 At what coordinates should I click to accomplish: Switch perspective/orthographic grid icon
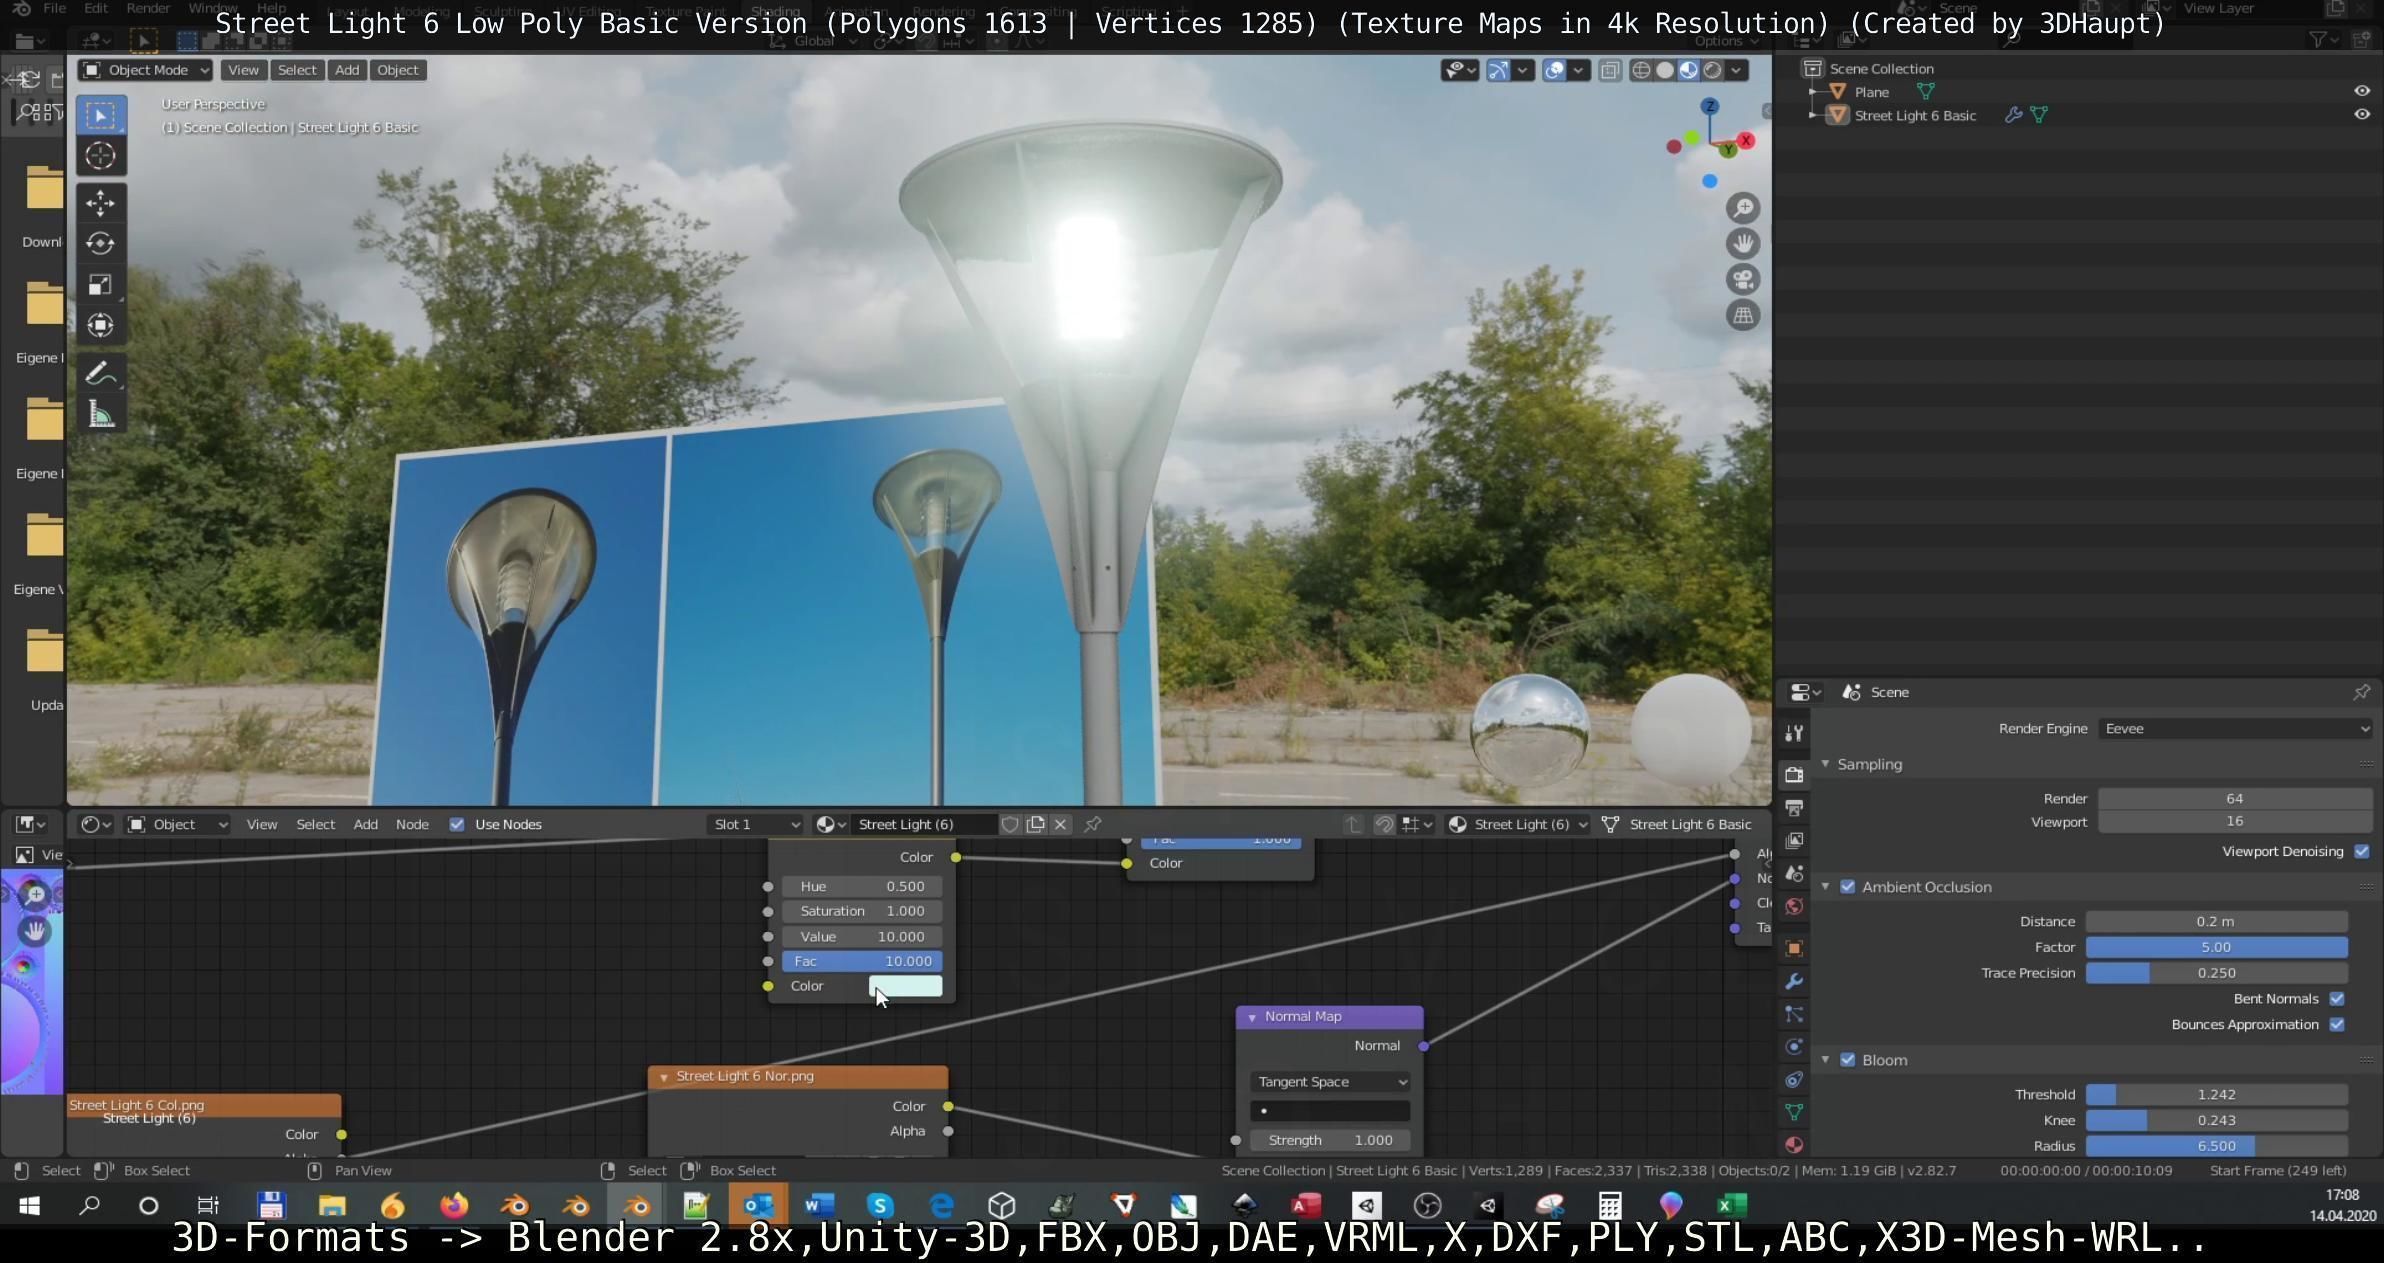[1743, 315]
